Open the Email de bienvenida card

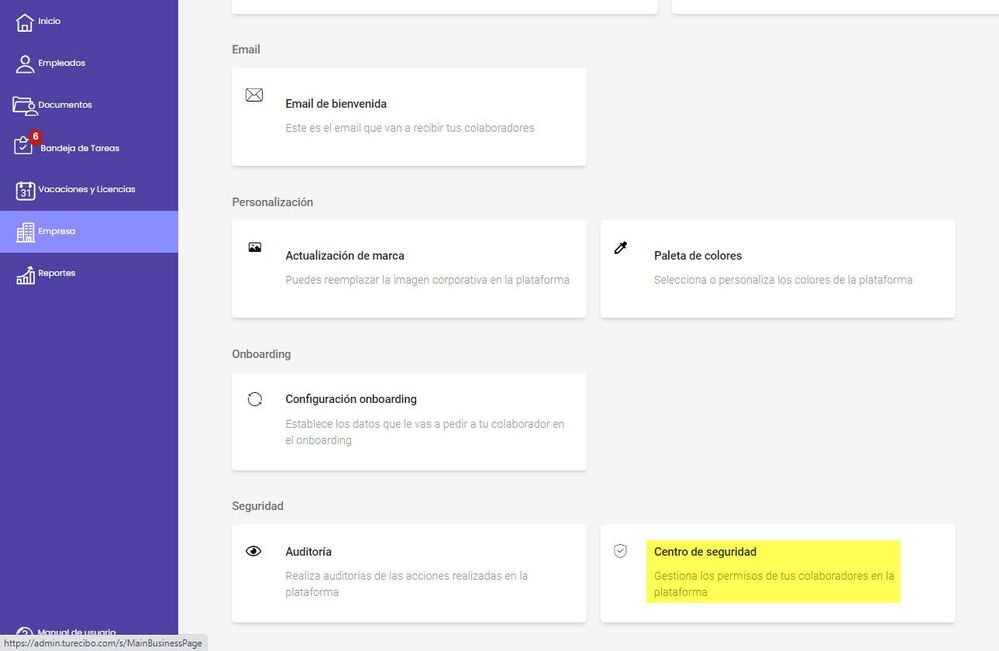point(409,117)
